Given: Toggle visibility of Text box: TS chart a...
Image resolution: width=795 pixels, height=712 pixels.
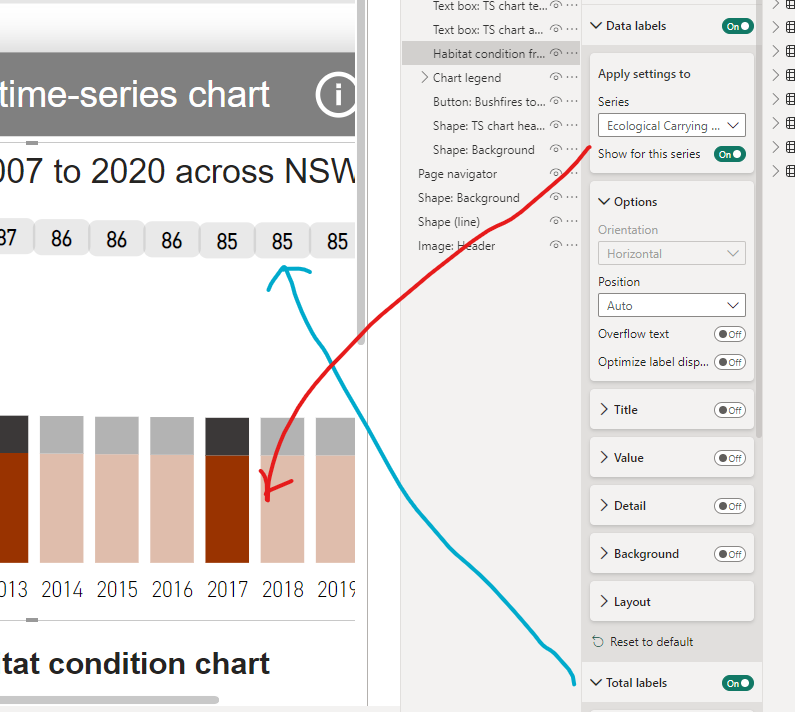Looking at the screenshot, I should click(x=556, y=29).
